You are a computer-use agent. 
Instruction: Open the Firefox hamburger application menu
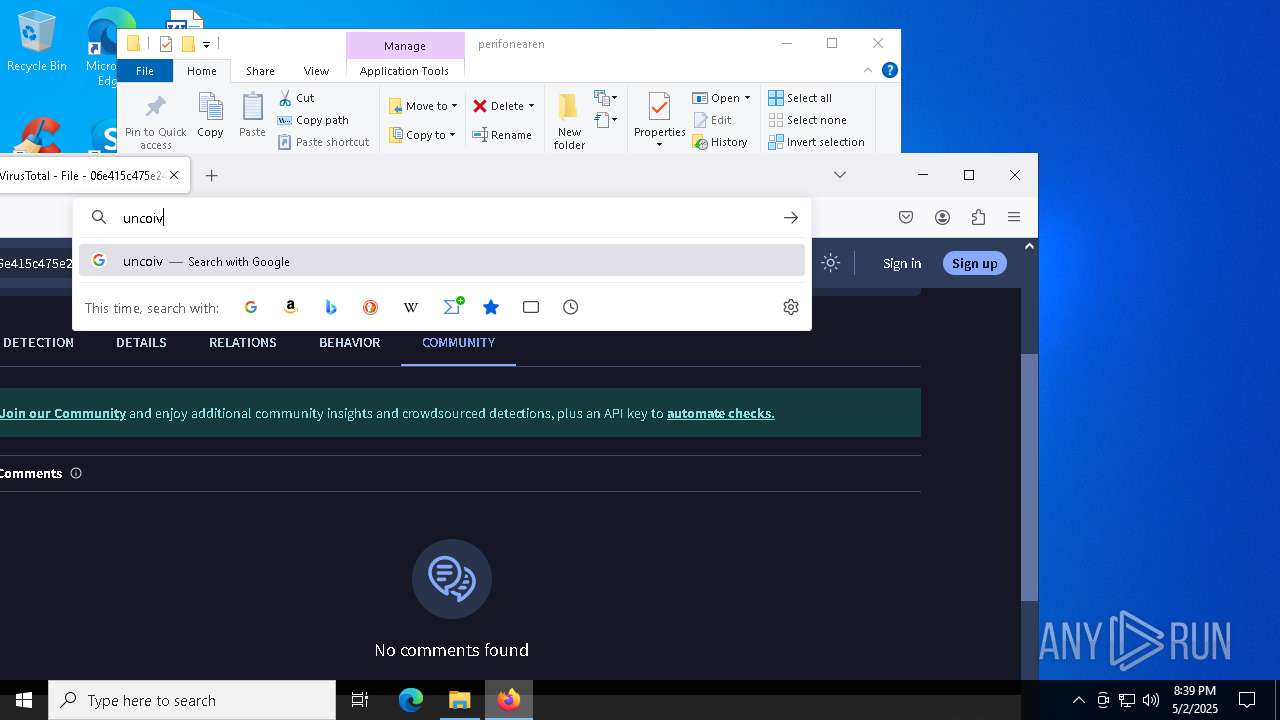click(x=1014, y=217)
